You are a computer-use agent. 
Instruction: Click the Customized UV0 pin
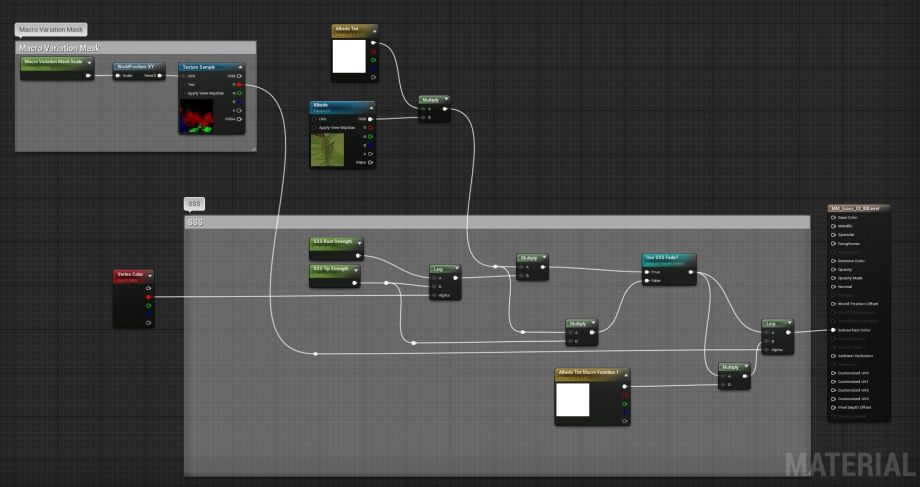[x=833, y=373]
